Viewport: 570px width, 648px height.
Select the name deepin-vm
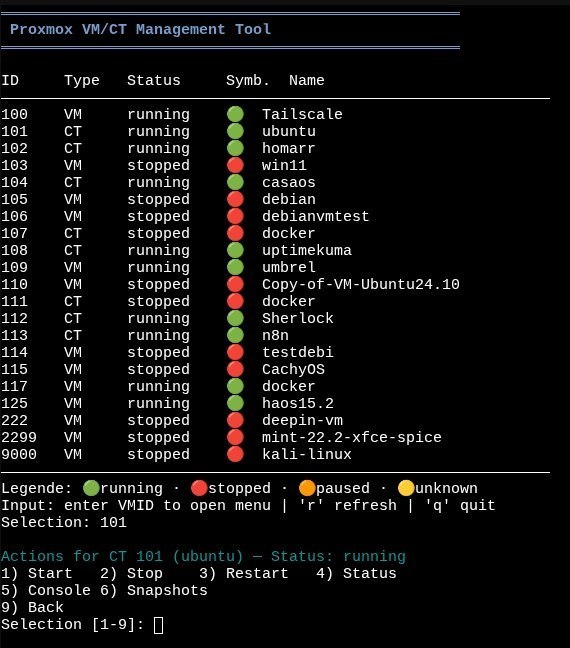point(302,420)
